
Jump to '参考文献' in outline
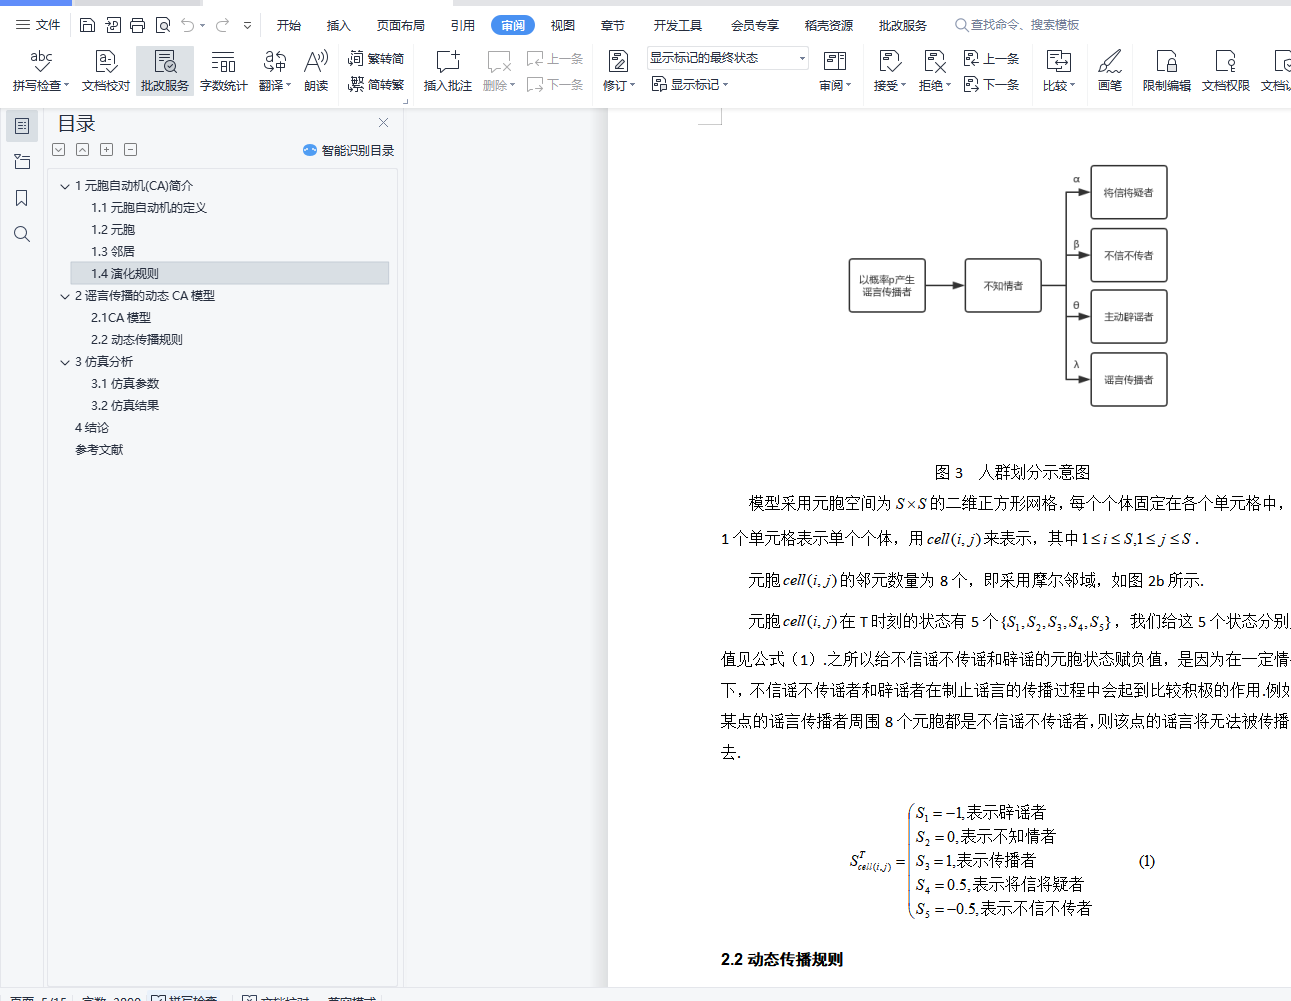coord(99,450)
